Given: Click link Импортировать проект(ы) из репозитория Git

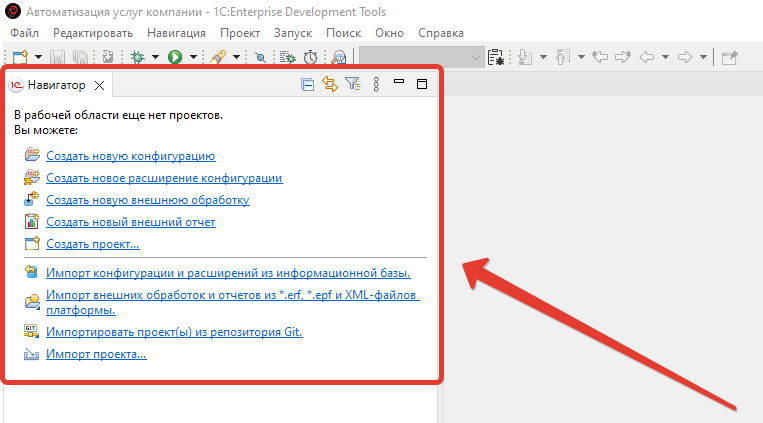Looking at the screenshot, I should tap(174, 332).
